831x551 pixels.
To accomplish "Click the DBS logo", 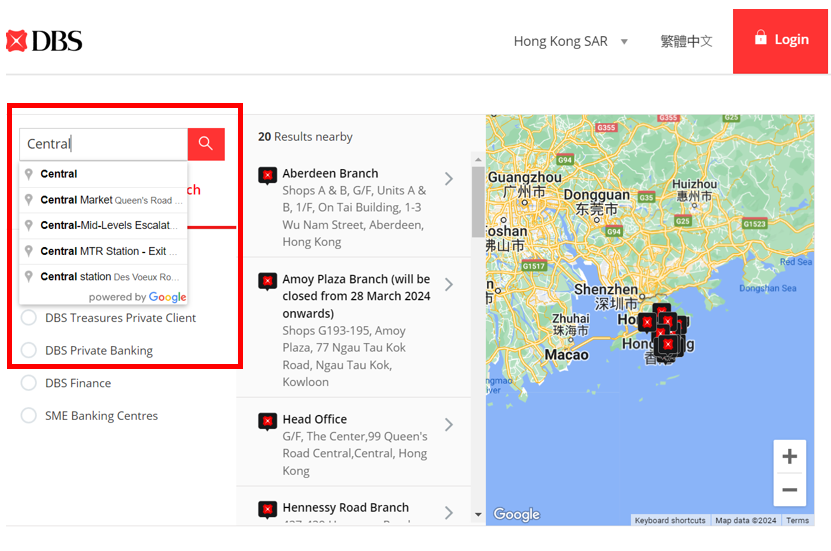I will click(x=44, y=41).
